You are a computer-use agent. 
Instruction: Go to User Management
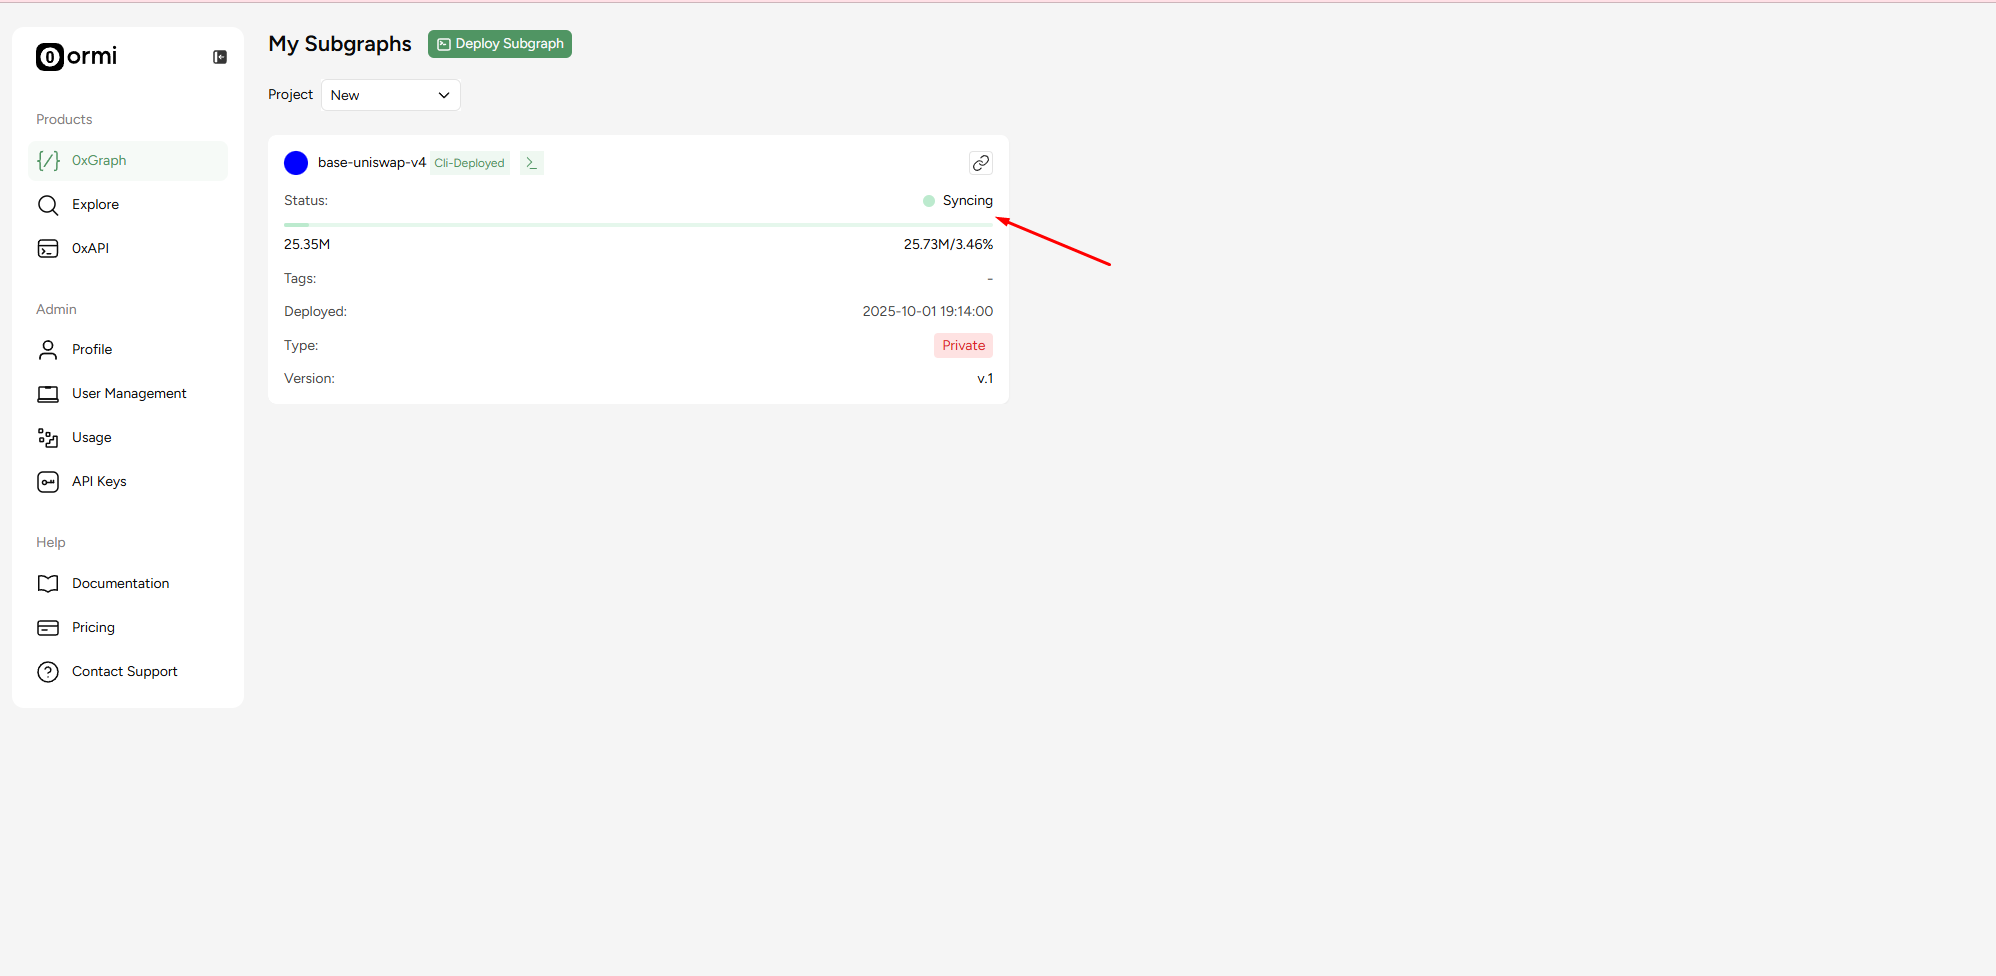point(128,394)
